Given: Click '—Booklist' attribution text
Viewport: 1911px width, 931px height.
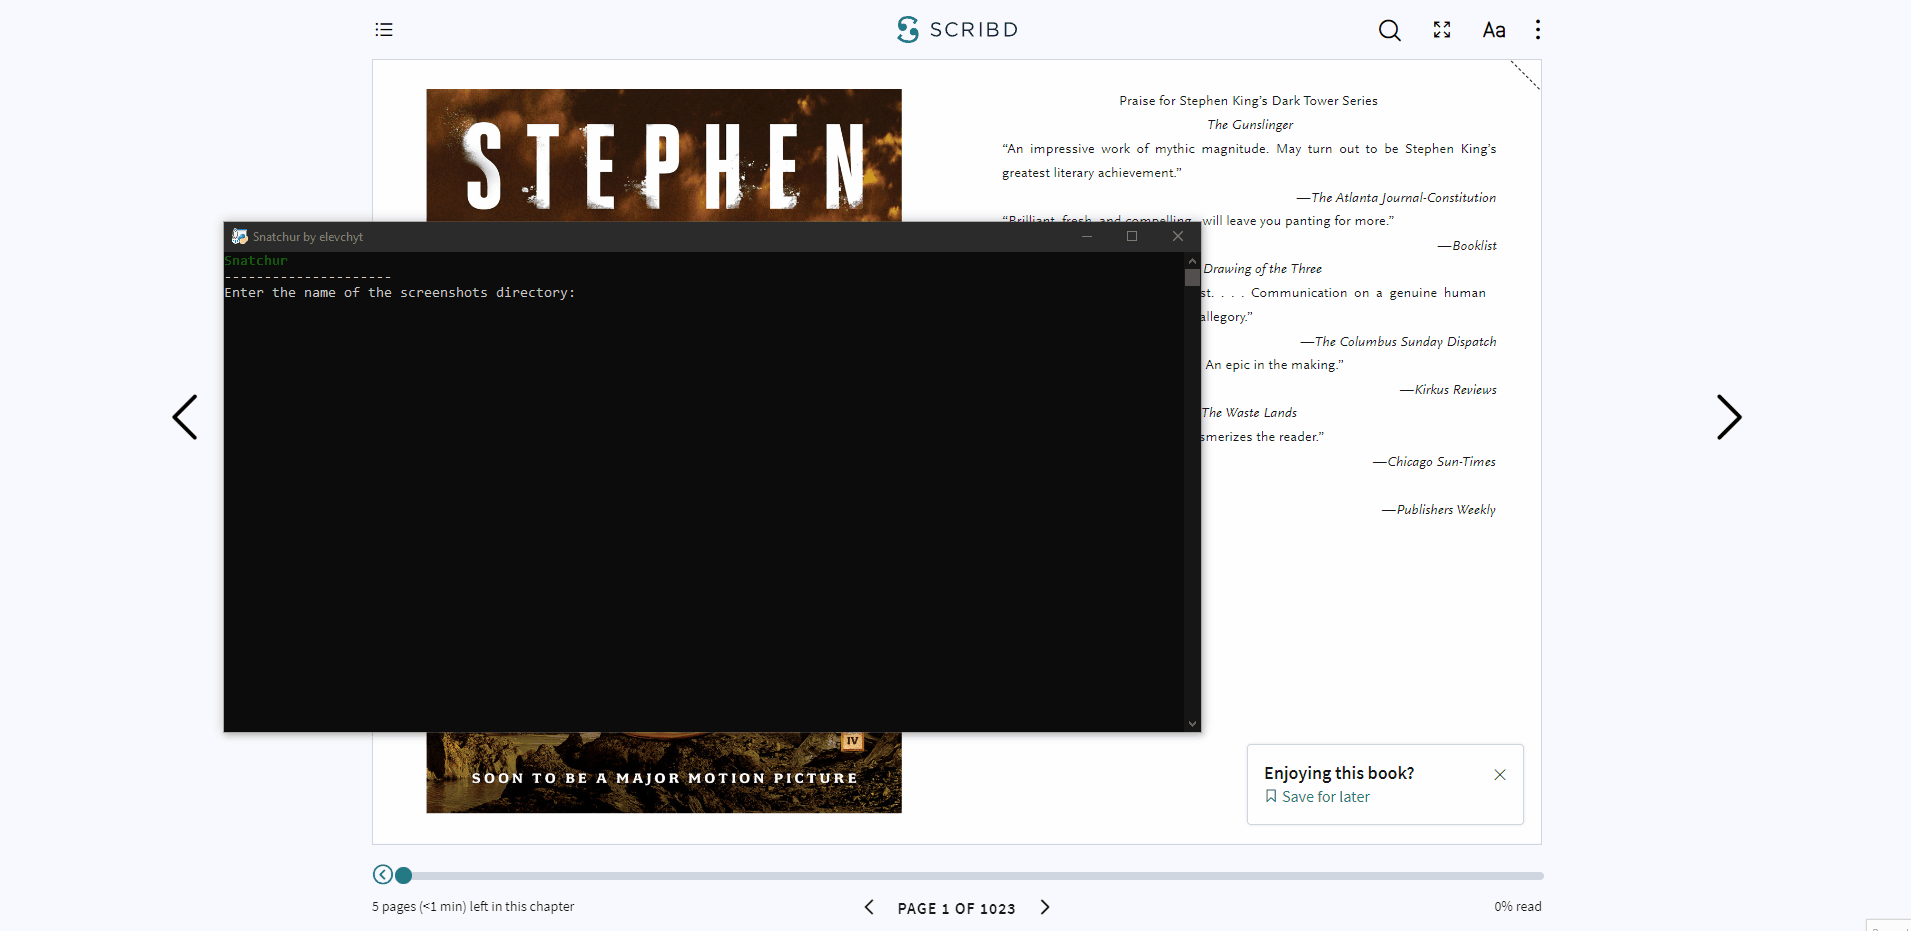Looking at the screenshot, I should point(1467,246).
